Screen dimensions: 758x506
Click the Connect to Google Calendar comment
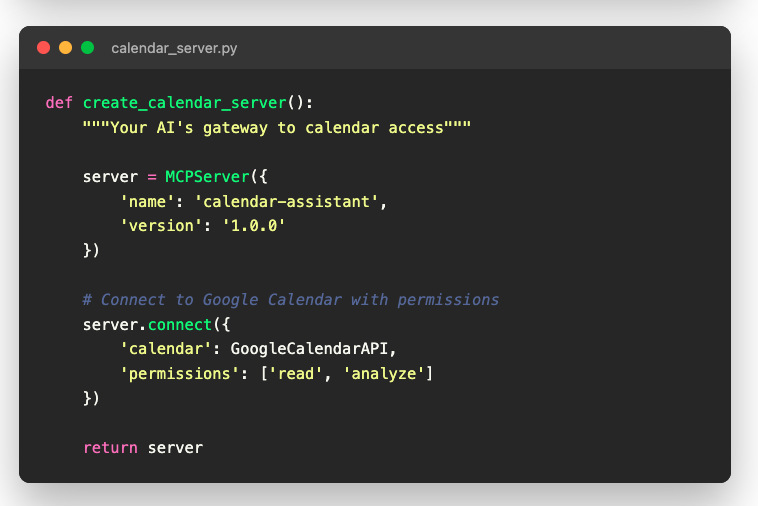pos(291,300)
